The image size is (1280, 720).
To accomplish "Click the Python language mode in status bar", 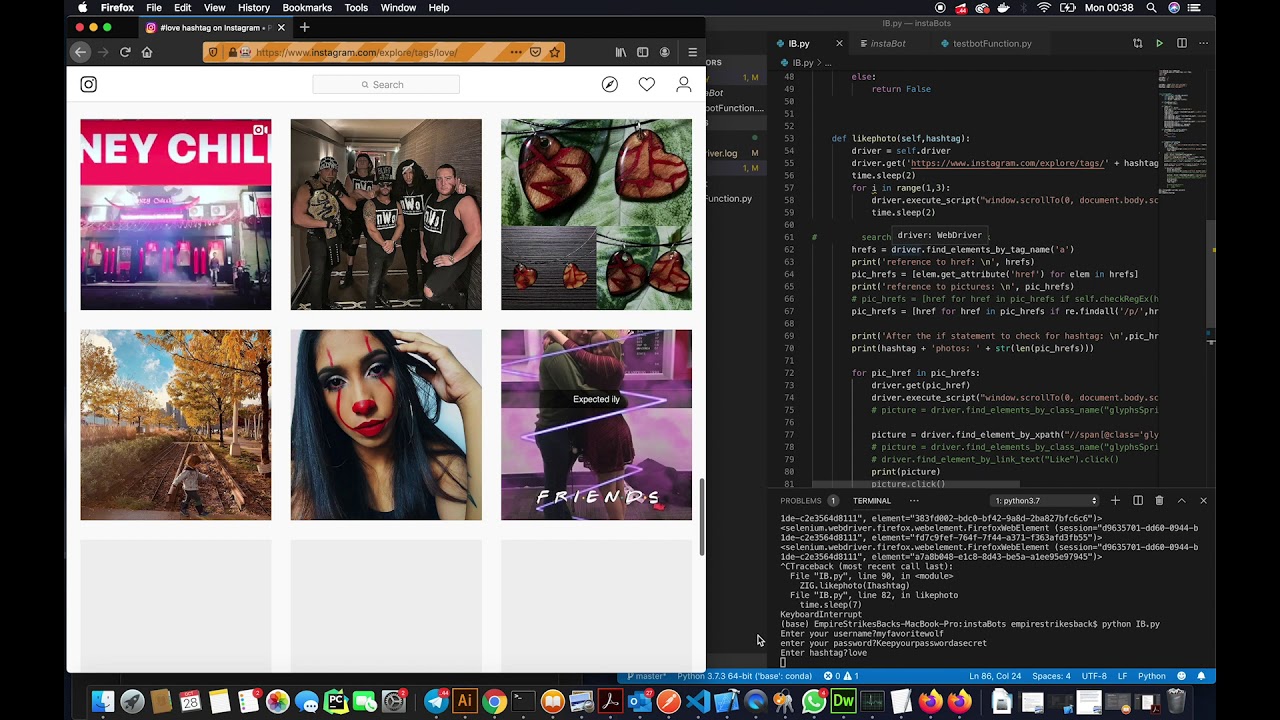I will point(1151,676).
